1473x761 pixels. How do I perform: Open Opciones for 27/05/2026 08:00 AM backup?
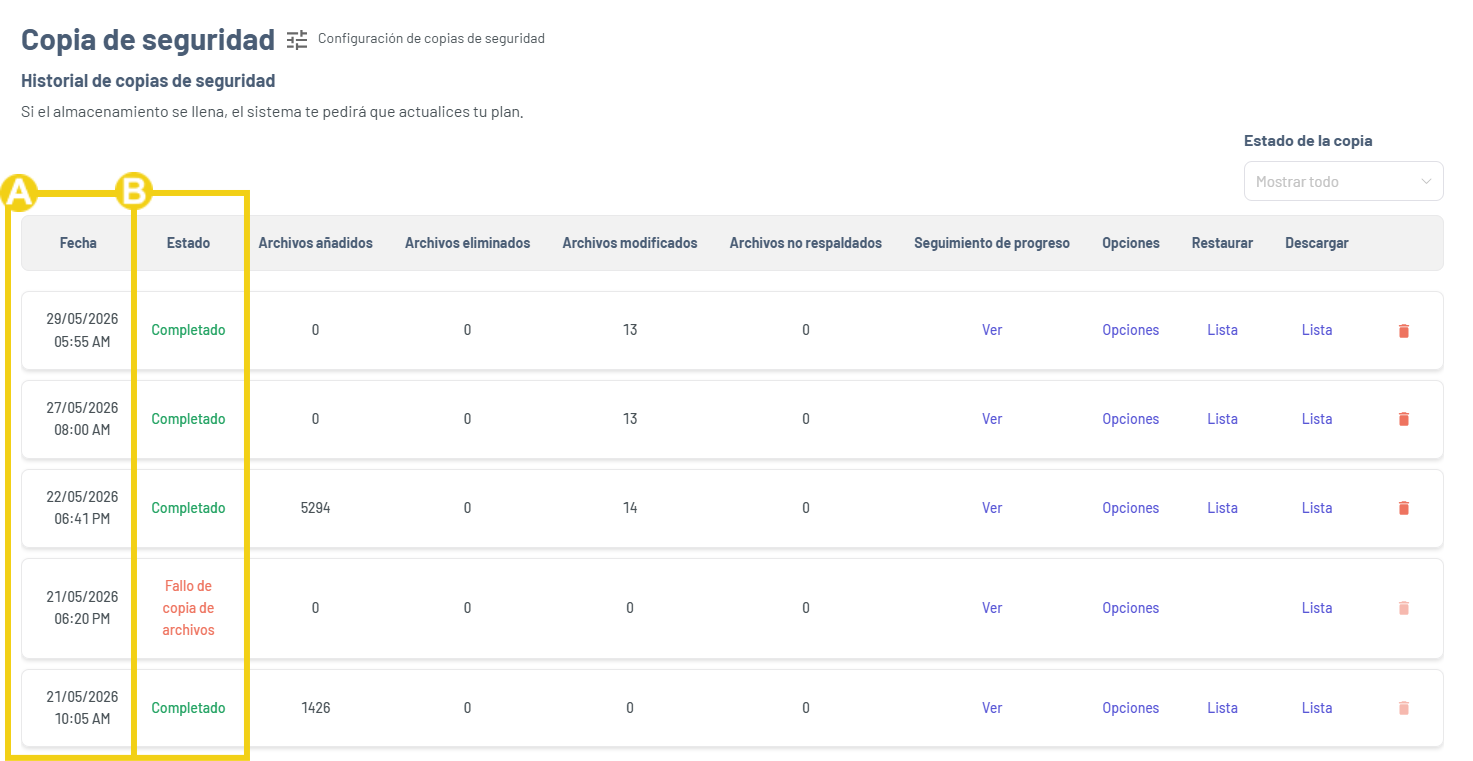click(1131, 419)
